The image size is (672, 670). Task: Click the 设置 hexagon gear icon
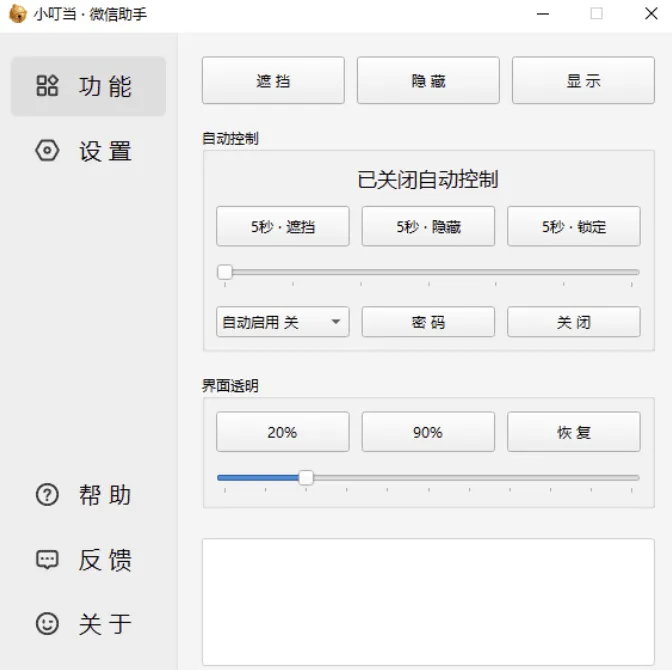[47, 151]
